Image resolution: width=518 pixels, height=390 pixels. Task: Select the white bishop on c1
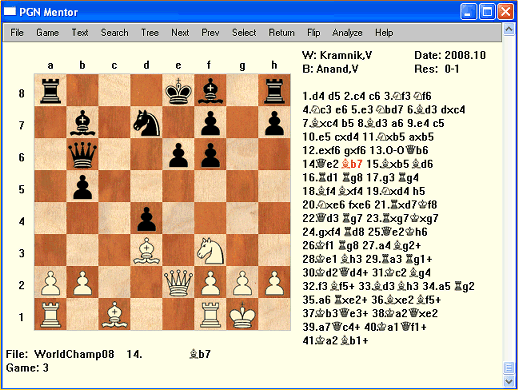(114, 314)
